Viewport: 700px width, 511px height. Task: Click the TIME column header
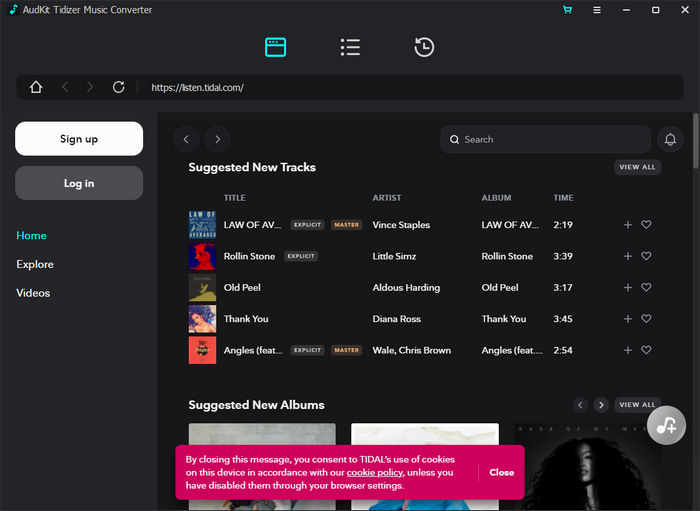[563, 198]
